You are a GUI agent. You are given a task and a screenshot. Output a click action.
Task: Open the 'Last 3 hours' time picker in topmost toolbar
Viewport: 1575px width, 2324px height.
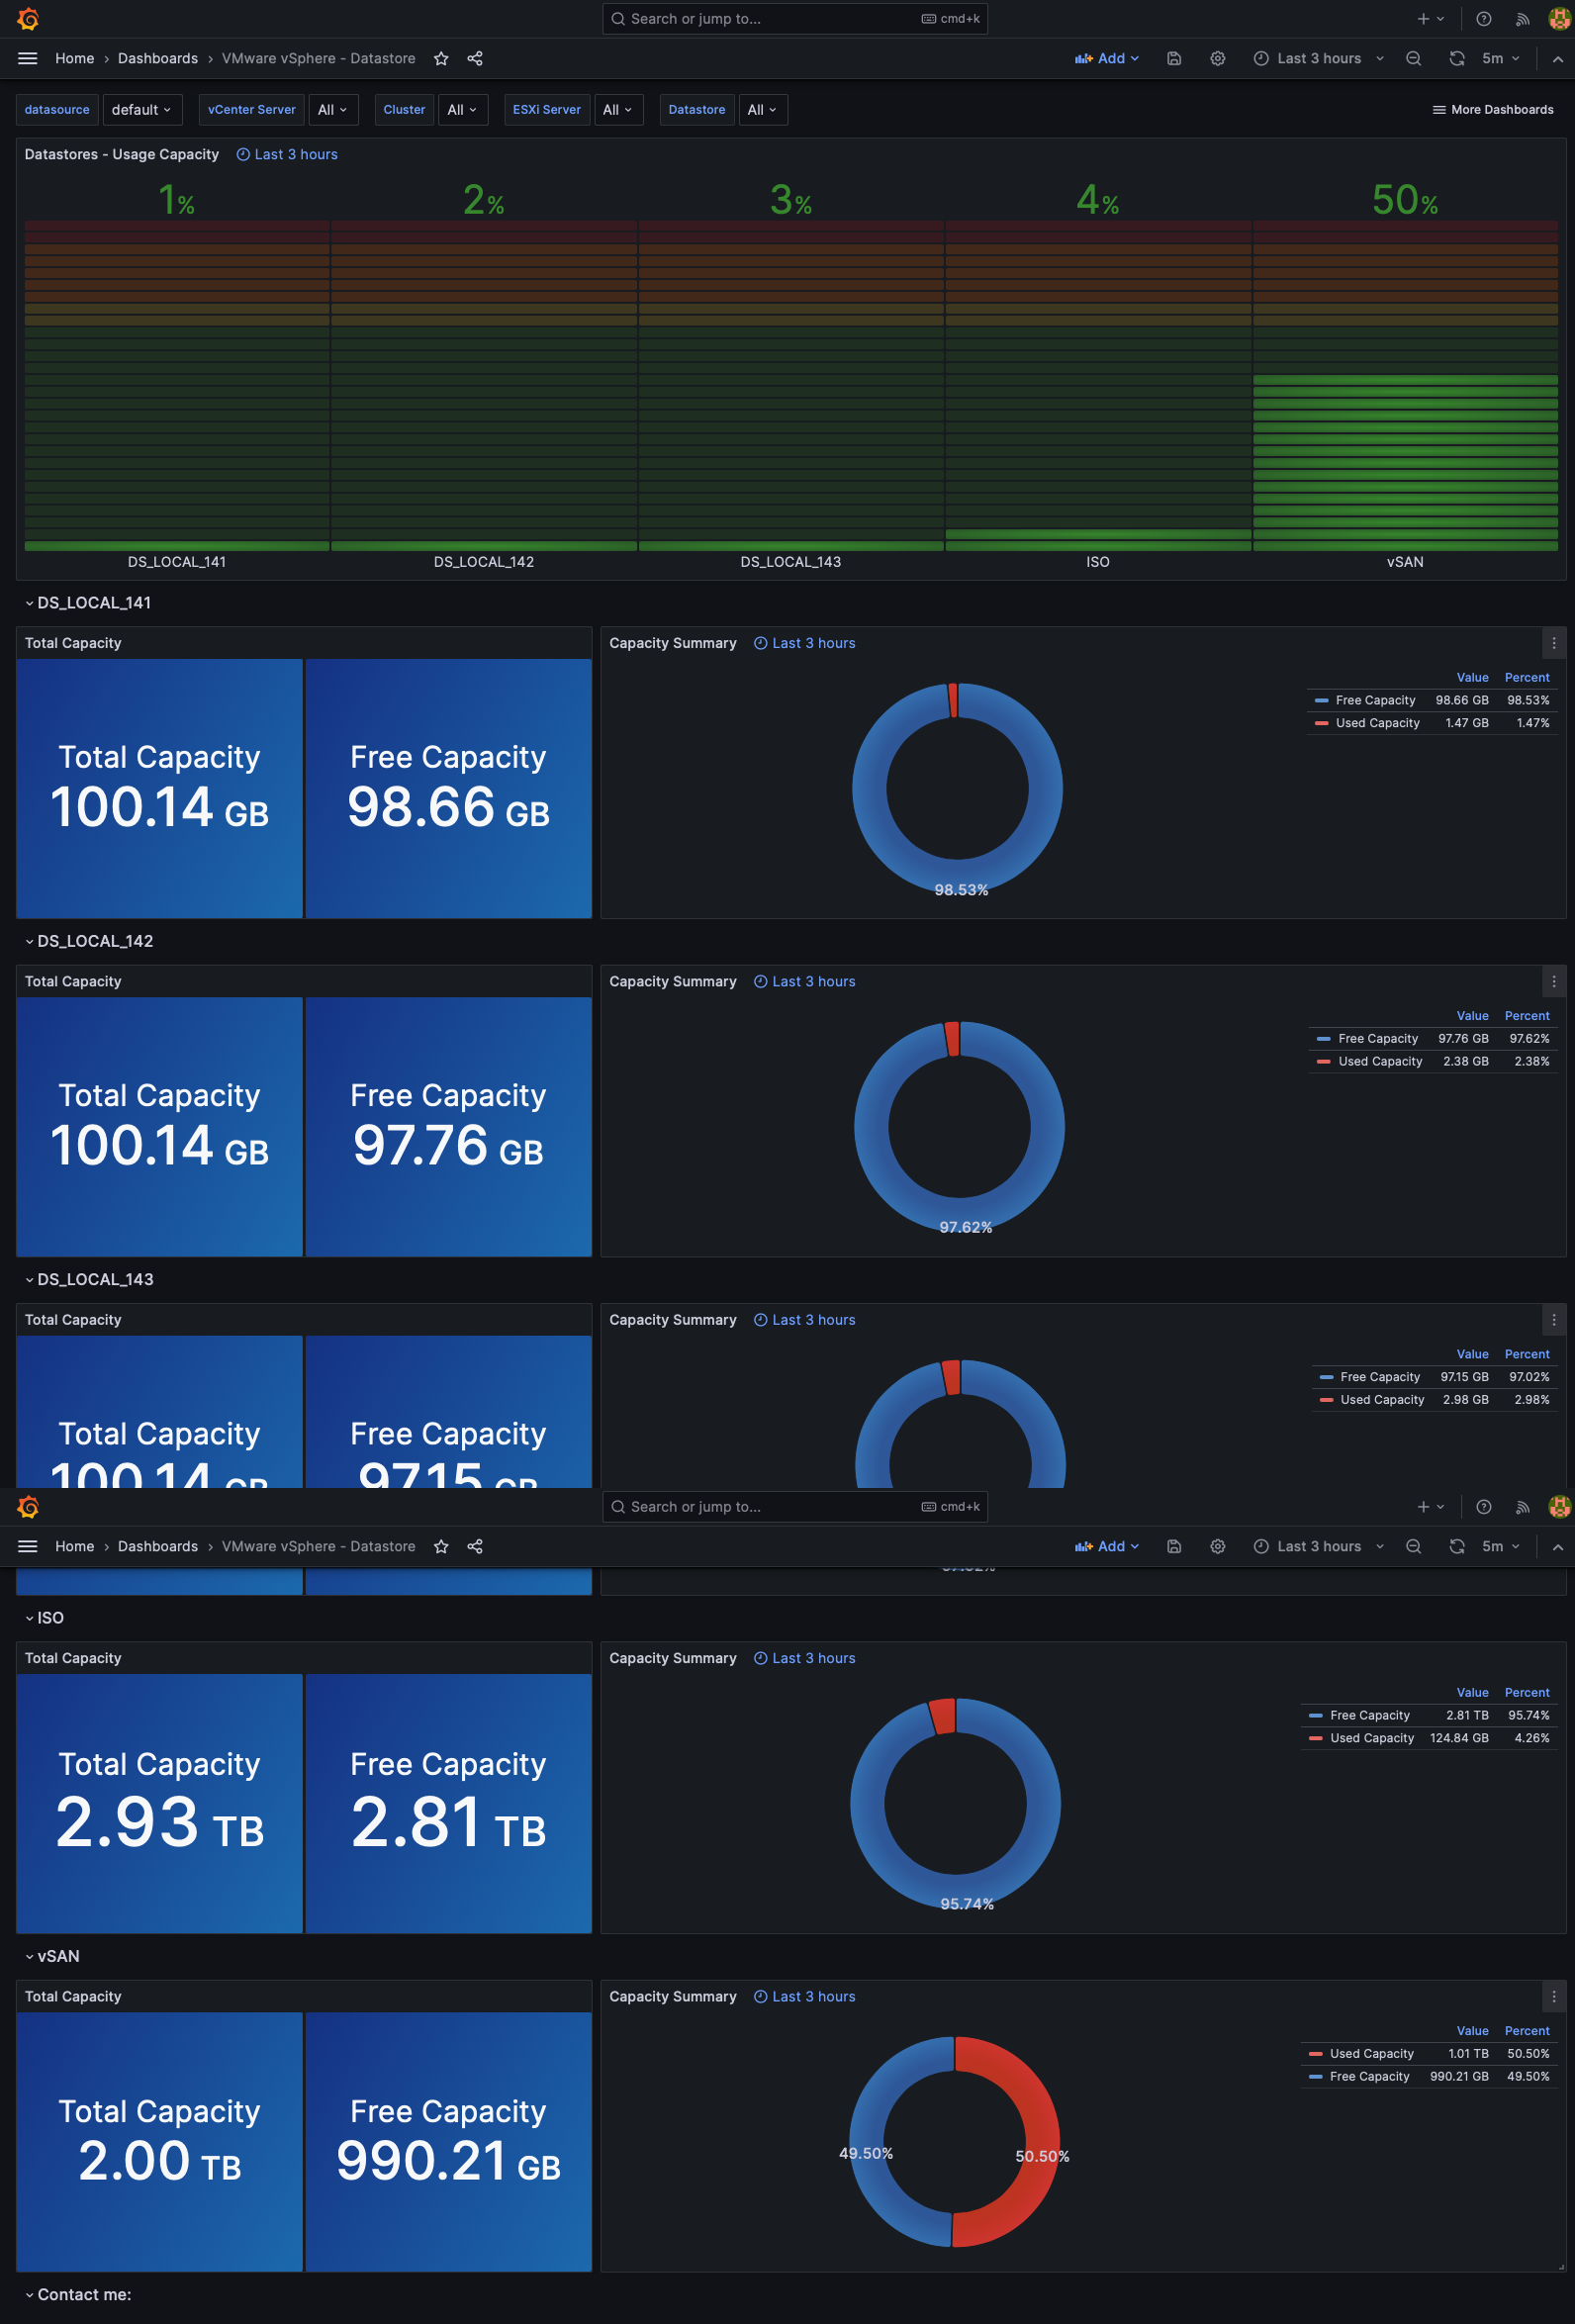(x=1318, y=58)
